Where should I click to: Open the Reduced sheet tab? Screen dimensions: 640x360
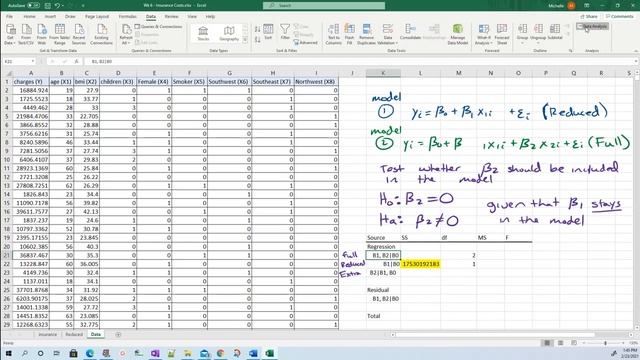point(74,334)
